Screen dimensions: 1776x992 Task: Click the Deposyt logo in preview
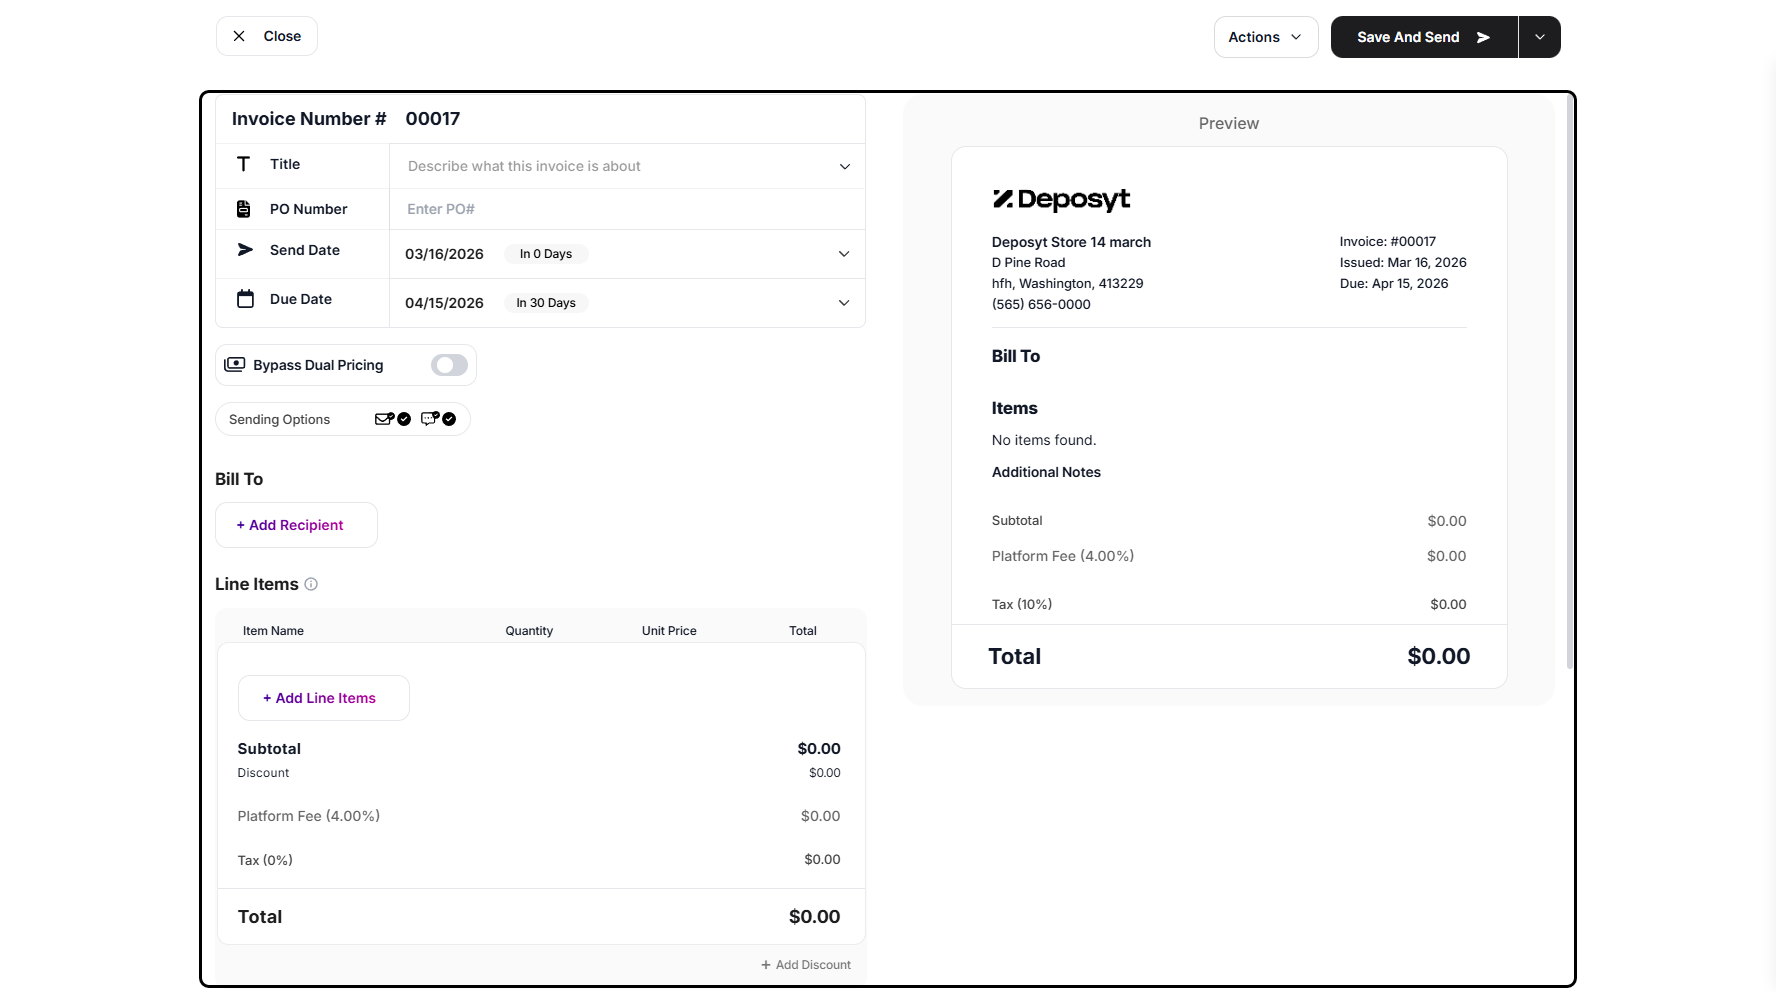pos(1061,199)
